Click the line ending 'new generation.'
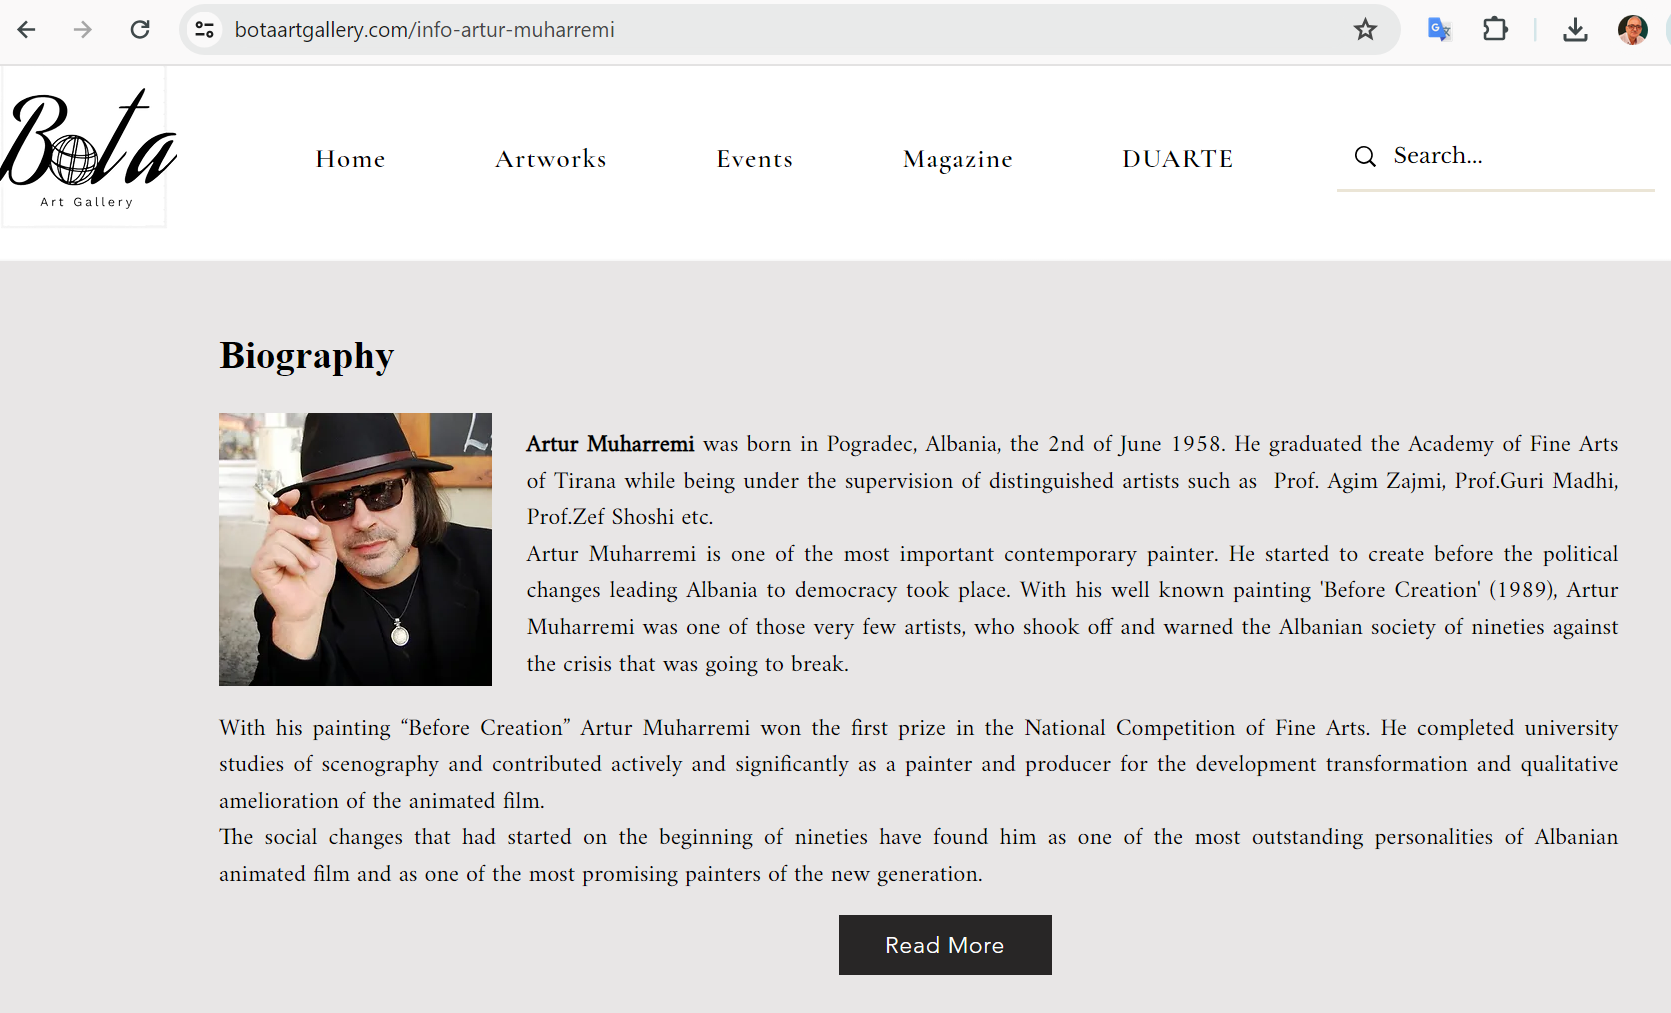 pos(601,874)
